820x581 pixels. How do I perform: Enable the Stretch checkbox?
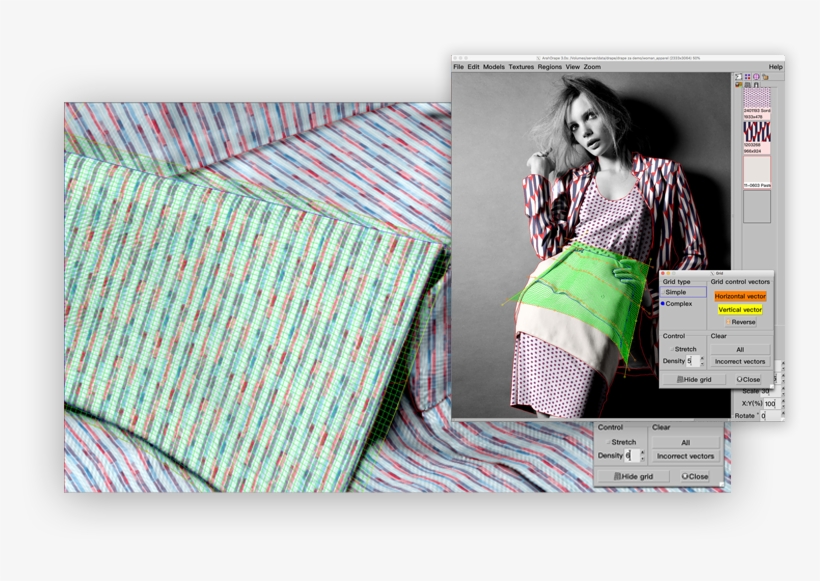point(672,348)
